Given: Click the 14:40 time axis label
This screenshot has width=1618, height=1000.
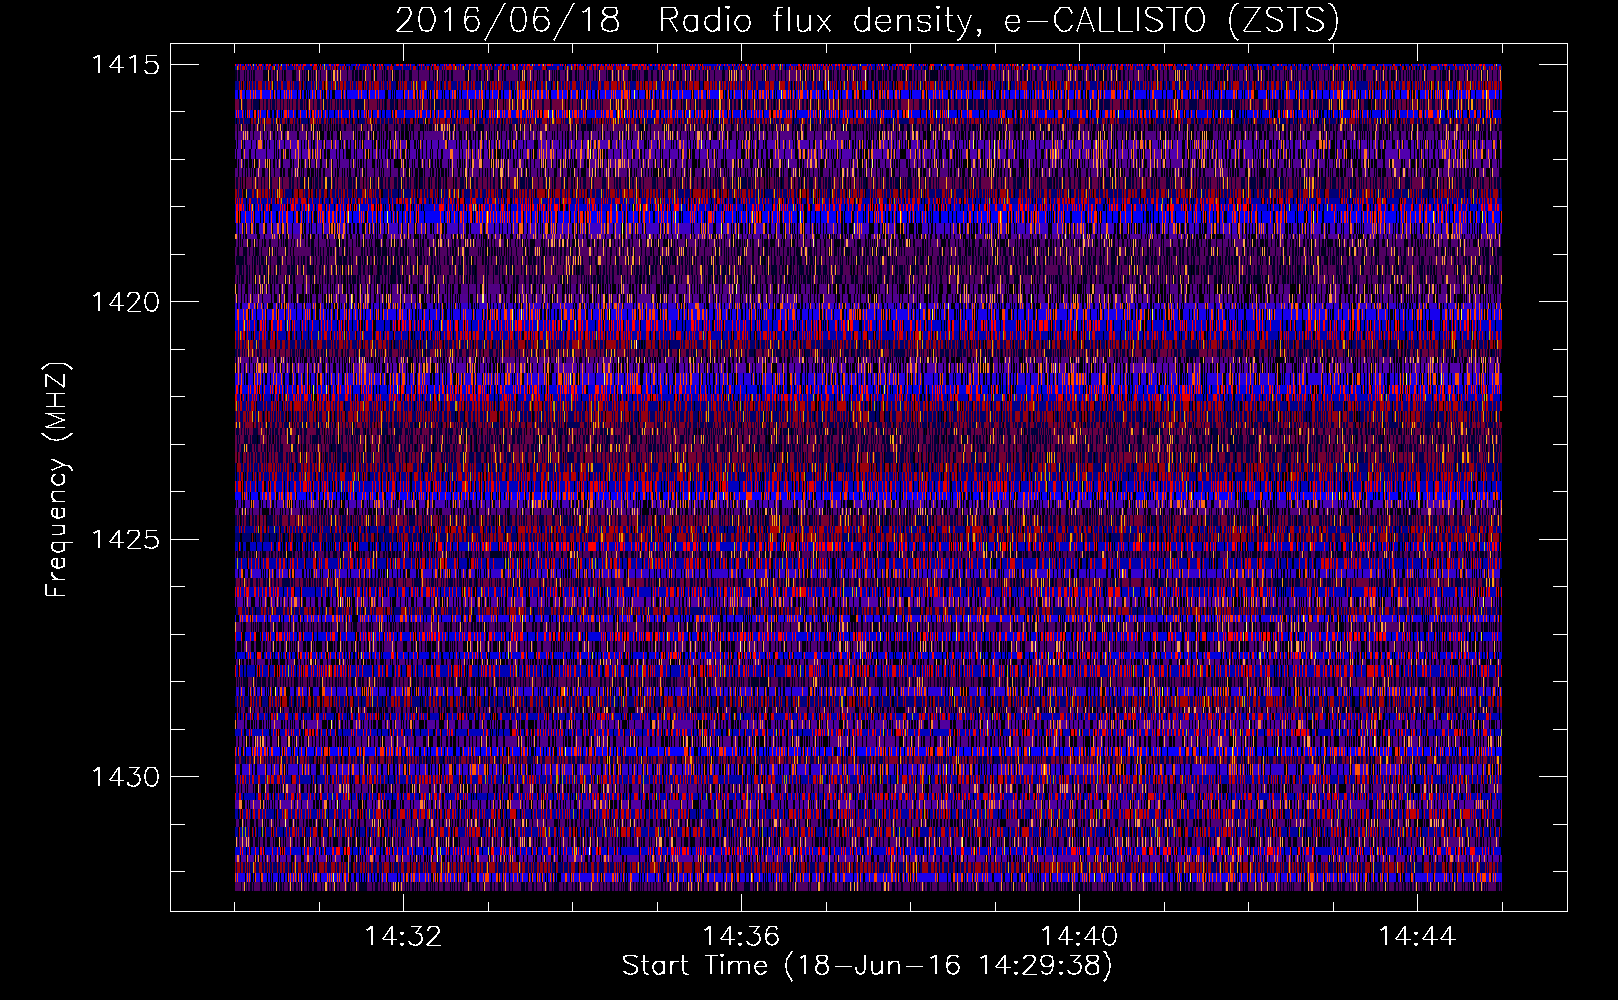Looking at the screenshot, I should 1079,937.
